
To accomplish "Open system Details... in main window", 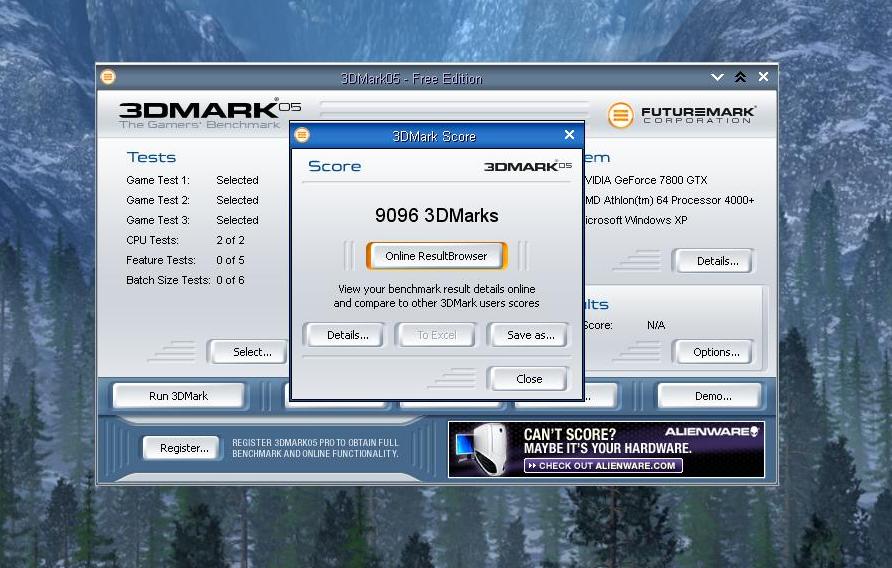I will coord(714,261).
